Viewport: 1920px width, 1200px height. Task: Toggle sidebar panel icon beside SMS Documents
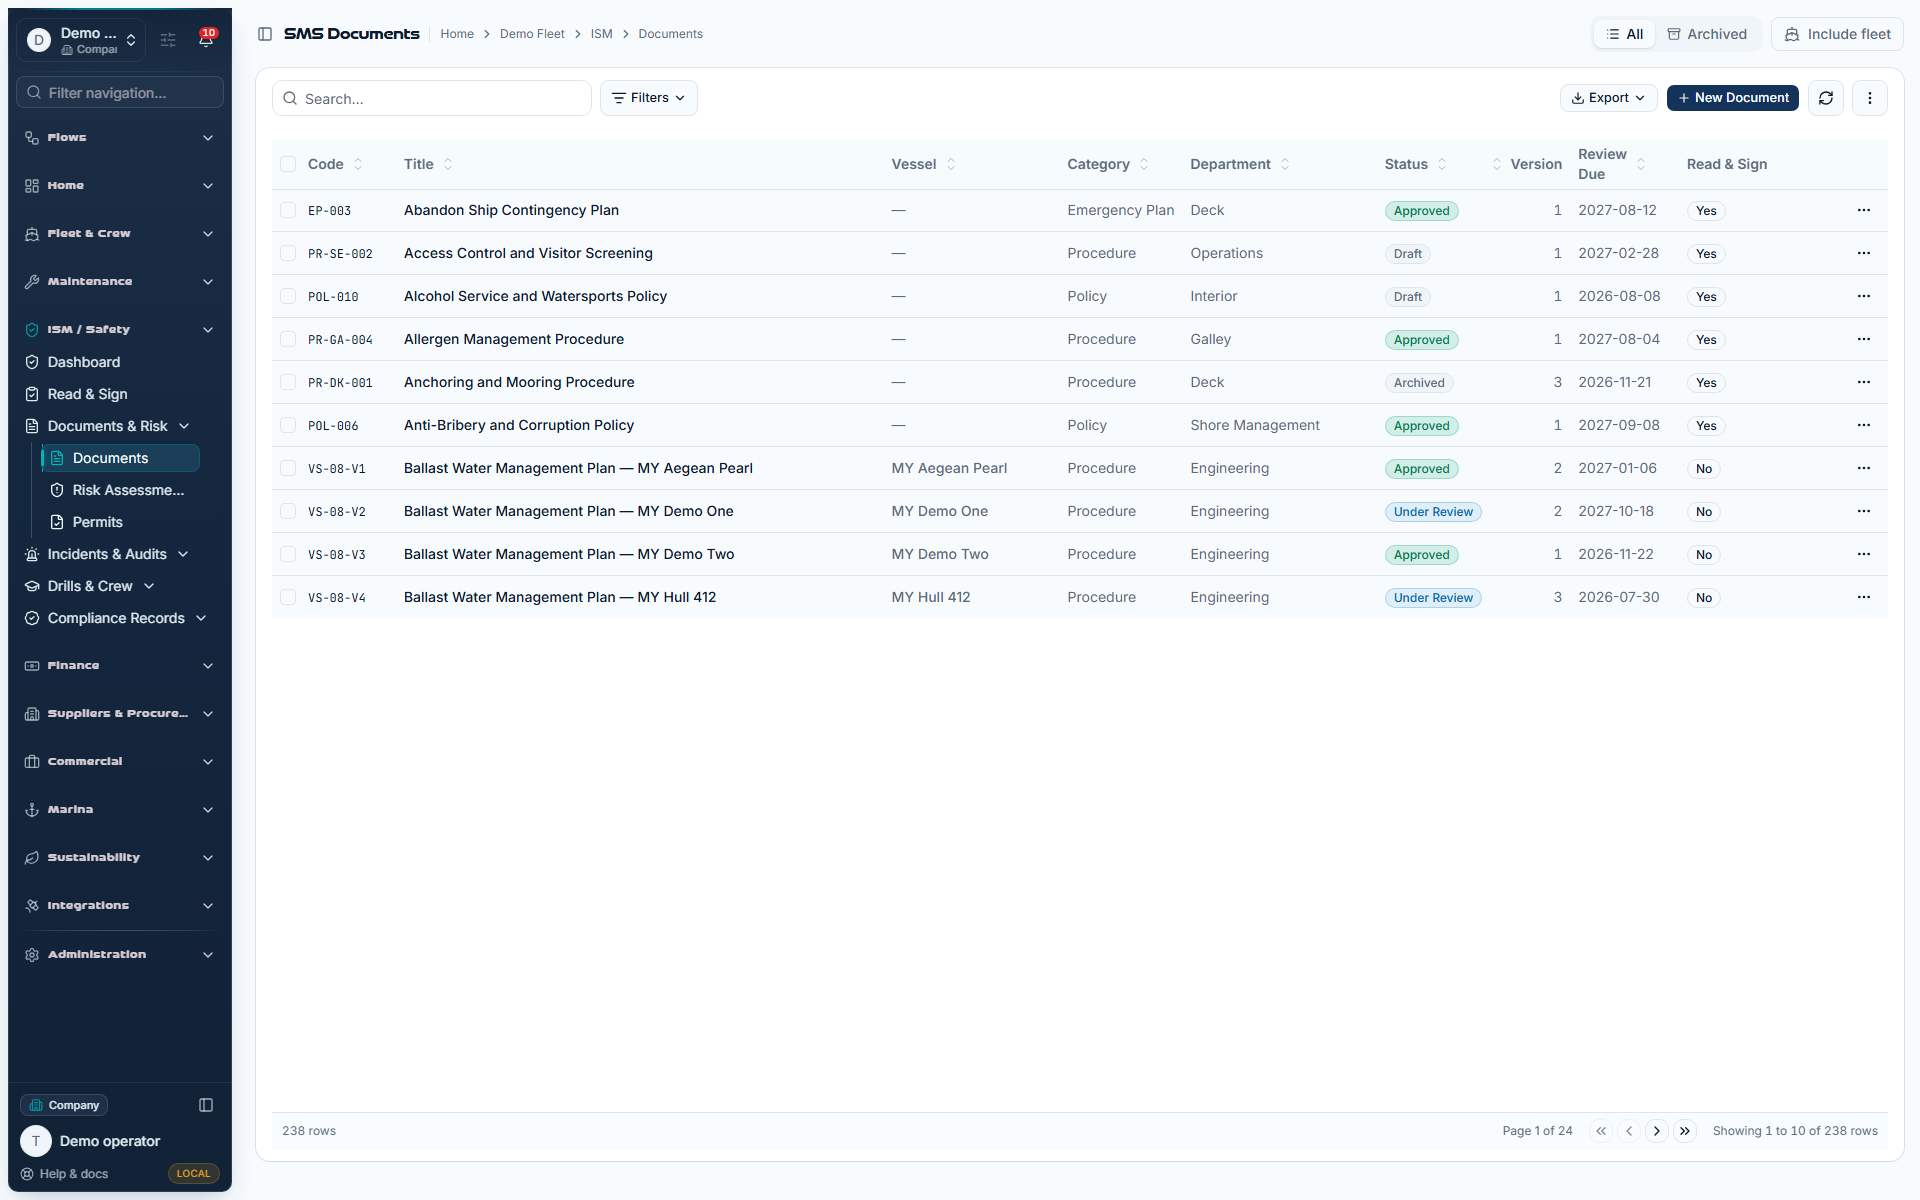pos(265,34)
